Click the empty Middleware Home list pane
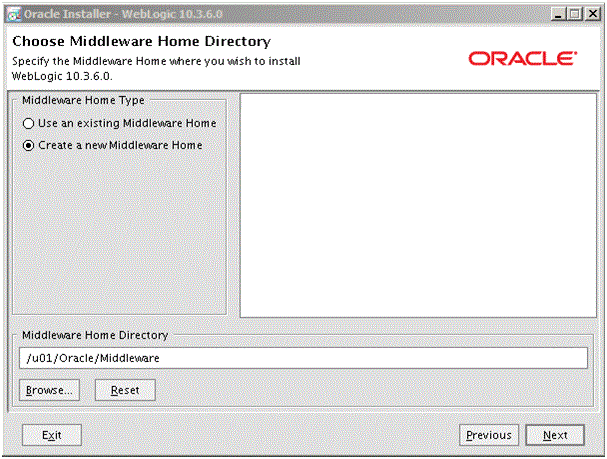This screenshot has height=459, width=607. 418,205
